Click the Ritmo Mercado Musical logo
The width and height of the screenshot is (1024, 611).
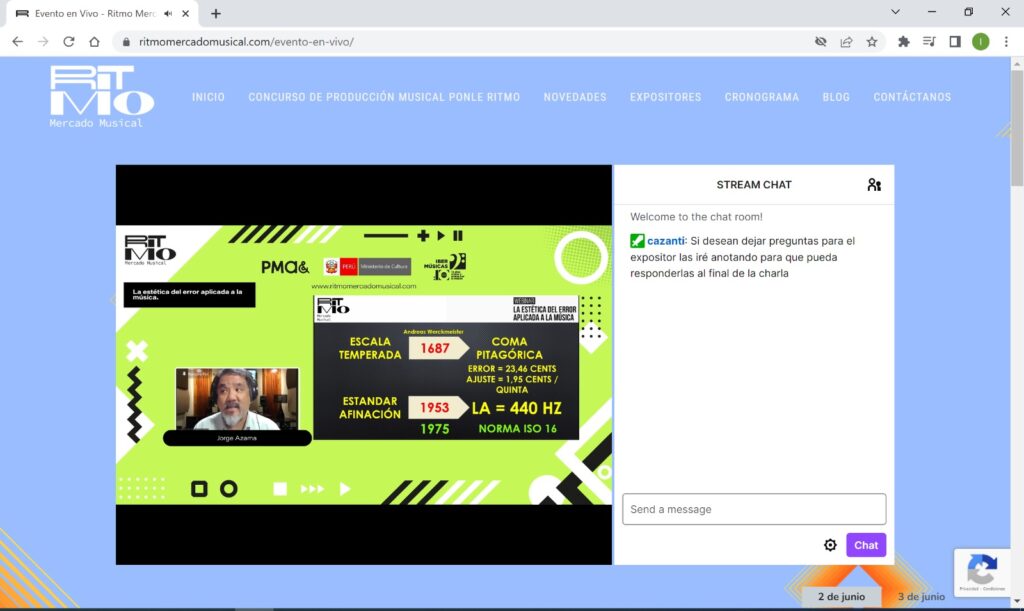[102, 97]
